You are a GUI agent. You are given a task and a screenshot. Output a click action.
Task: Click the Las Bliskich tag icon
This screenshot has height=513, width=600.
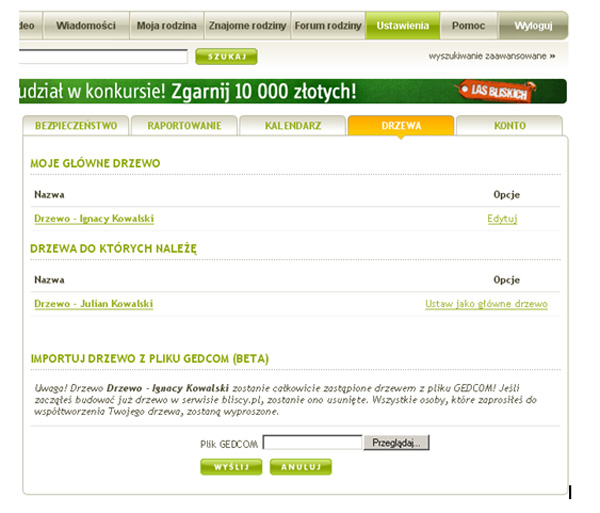pyautogui.click(x=497, y=91)
